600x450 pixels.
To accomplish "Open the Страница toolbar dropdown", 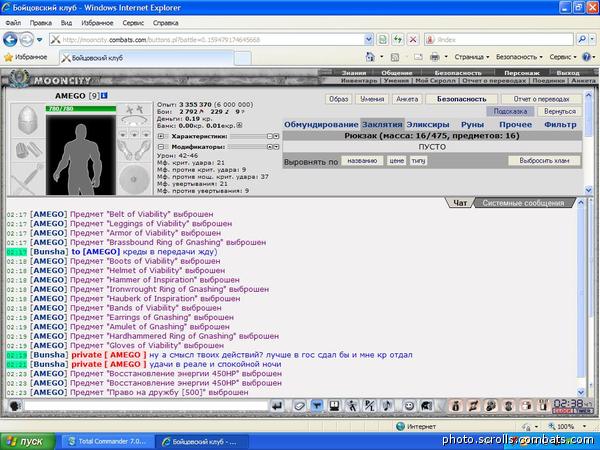I will tap(472, 57).
